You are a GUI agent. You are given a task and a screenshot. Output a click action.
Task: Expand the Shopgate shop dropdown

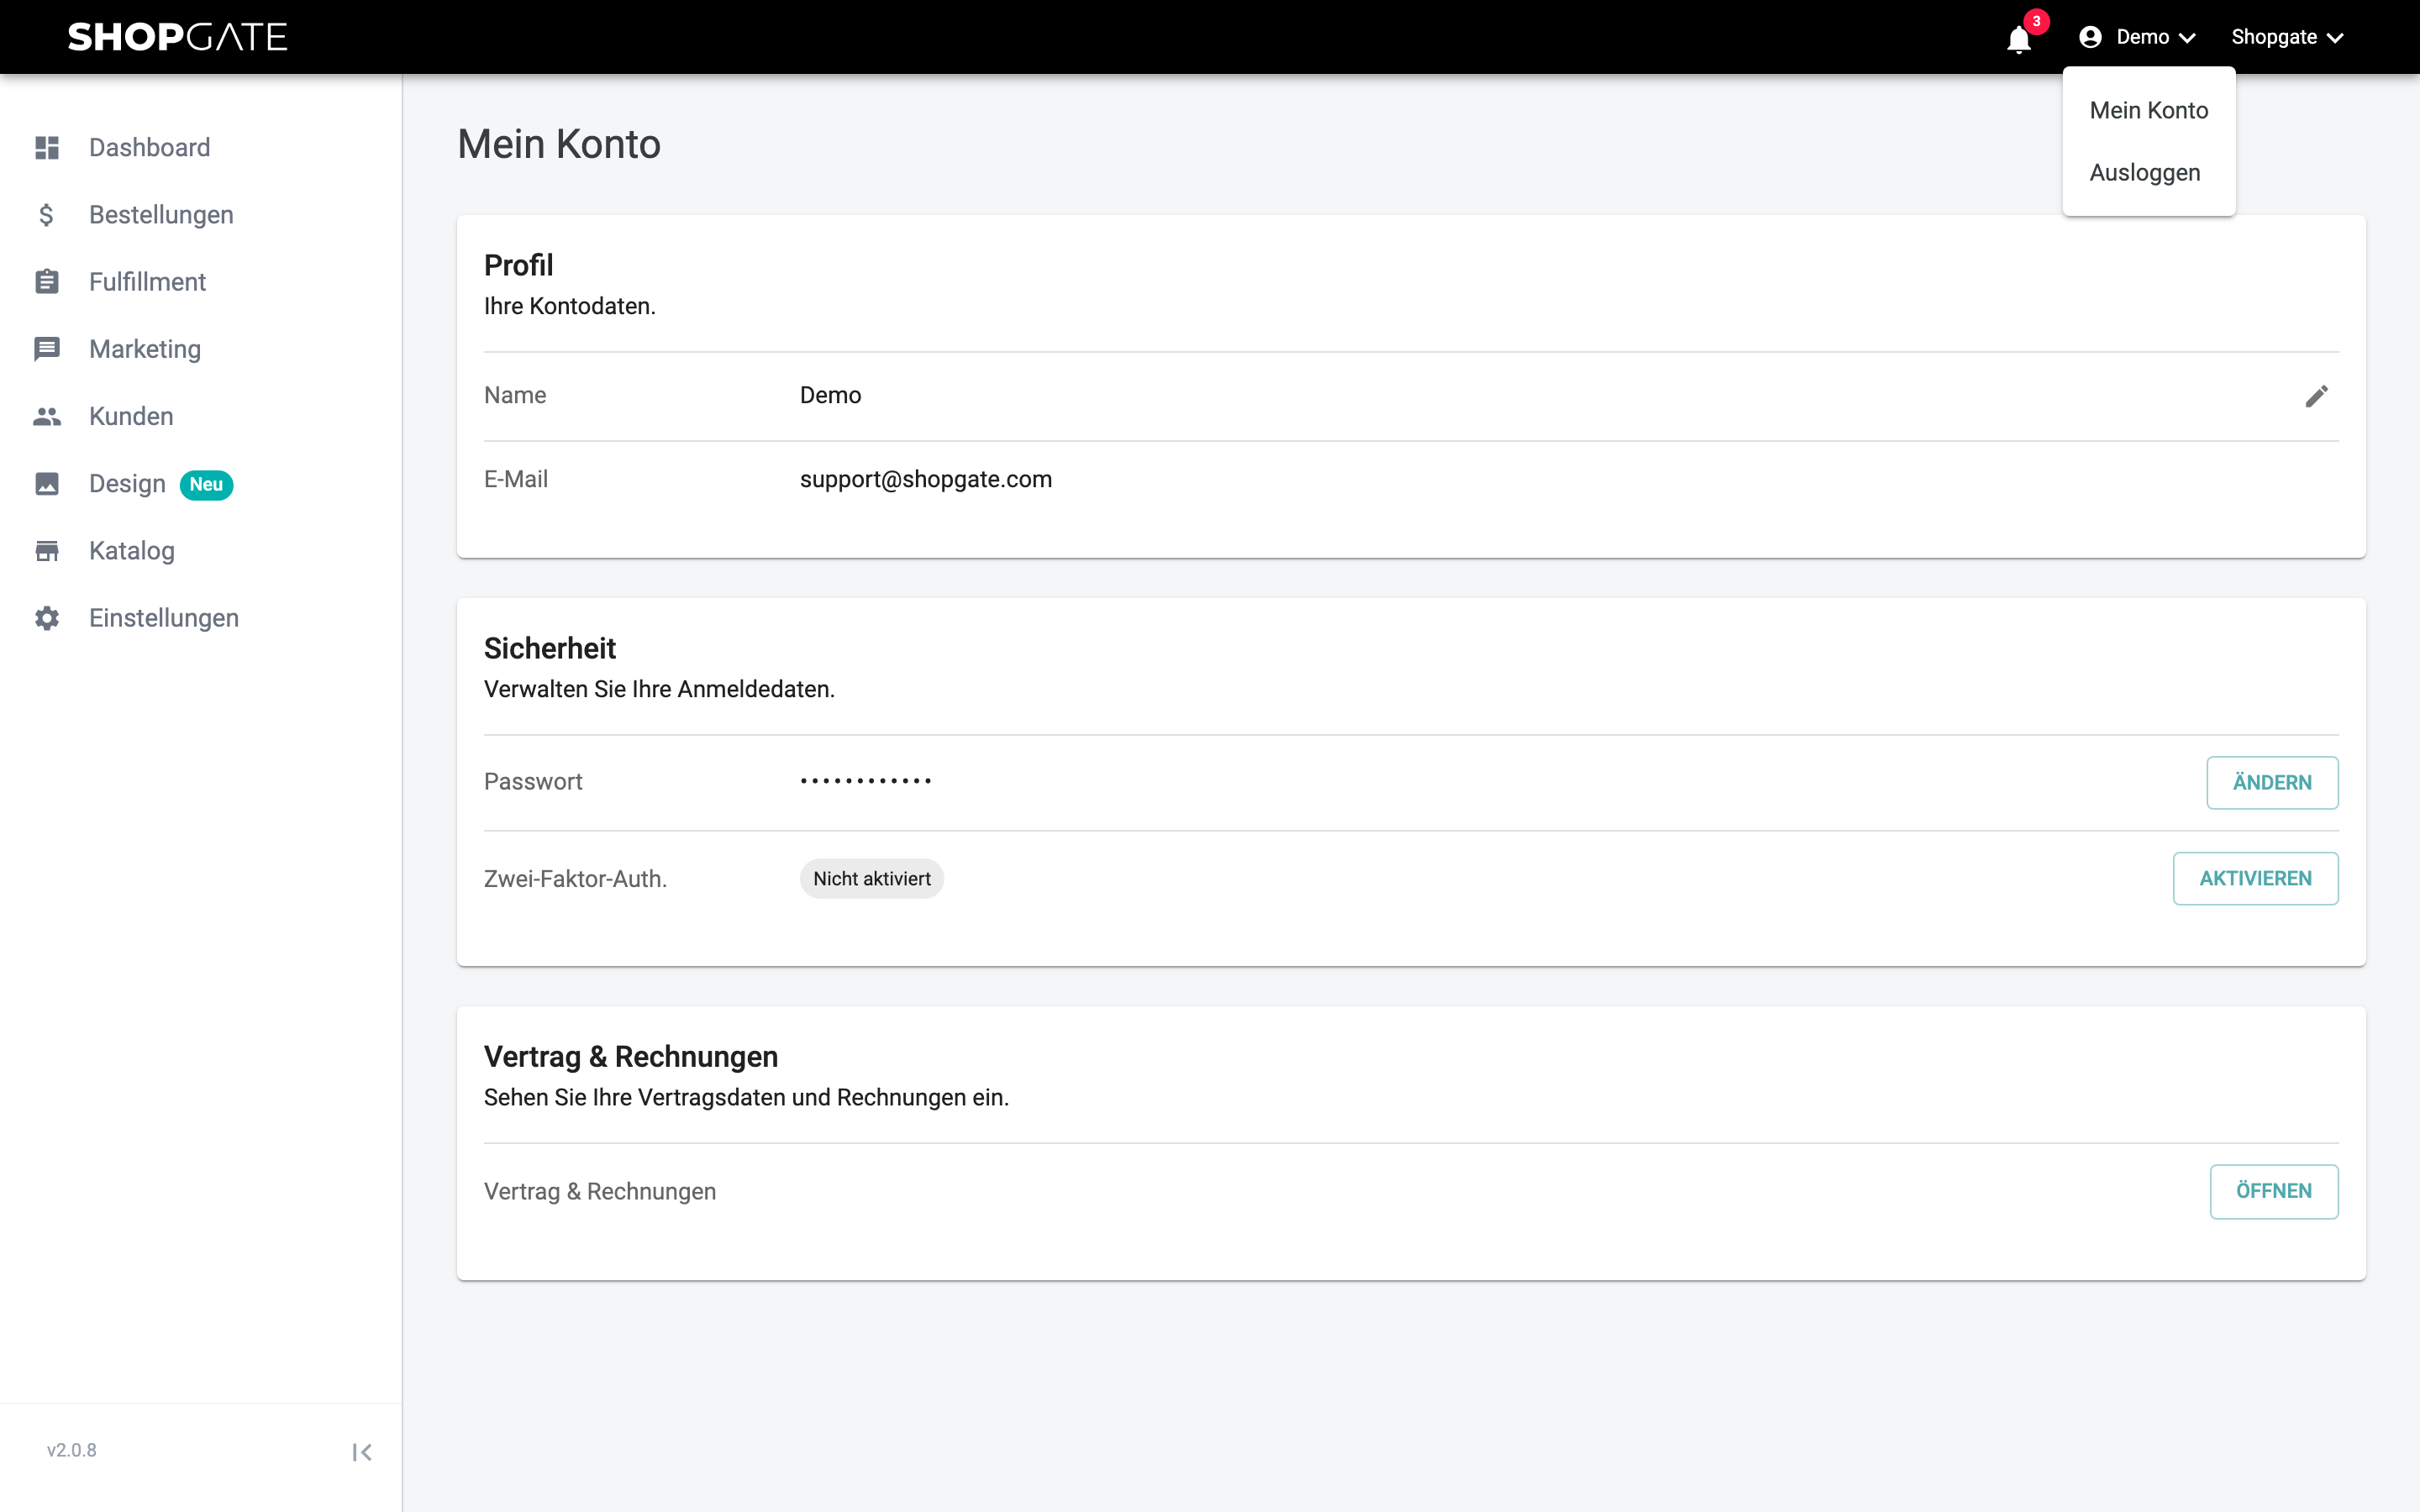pos(2288,37)
